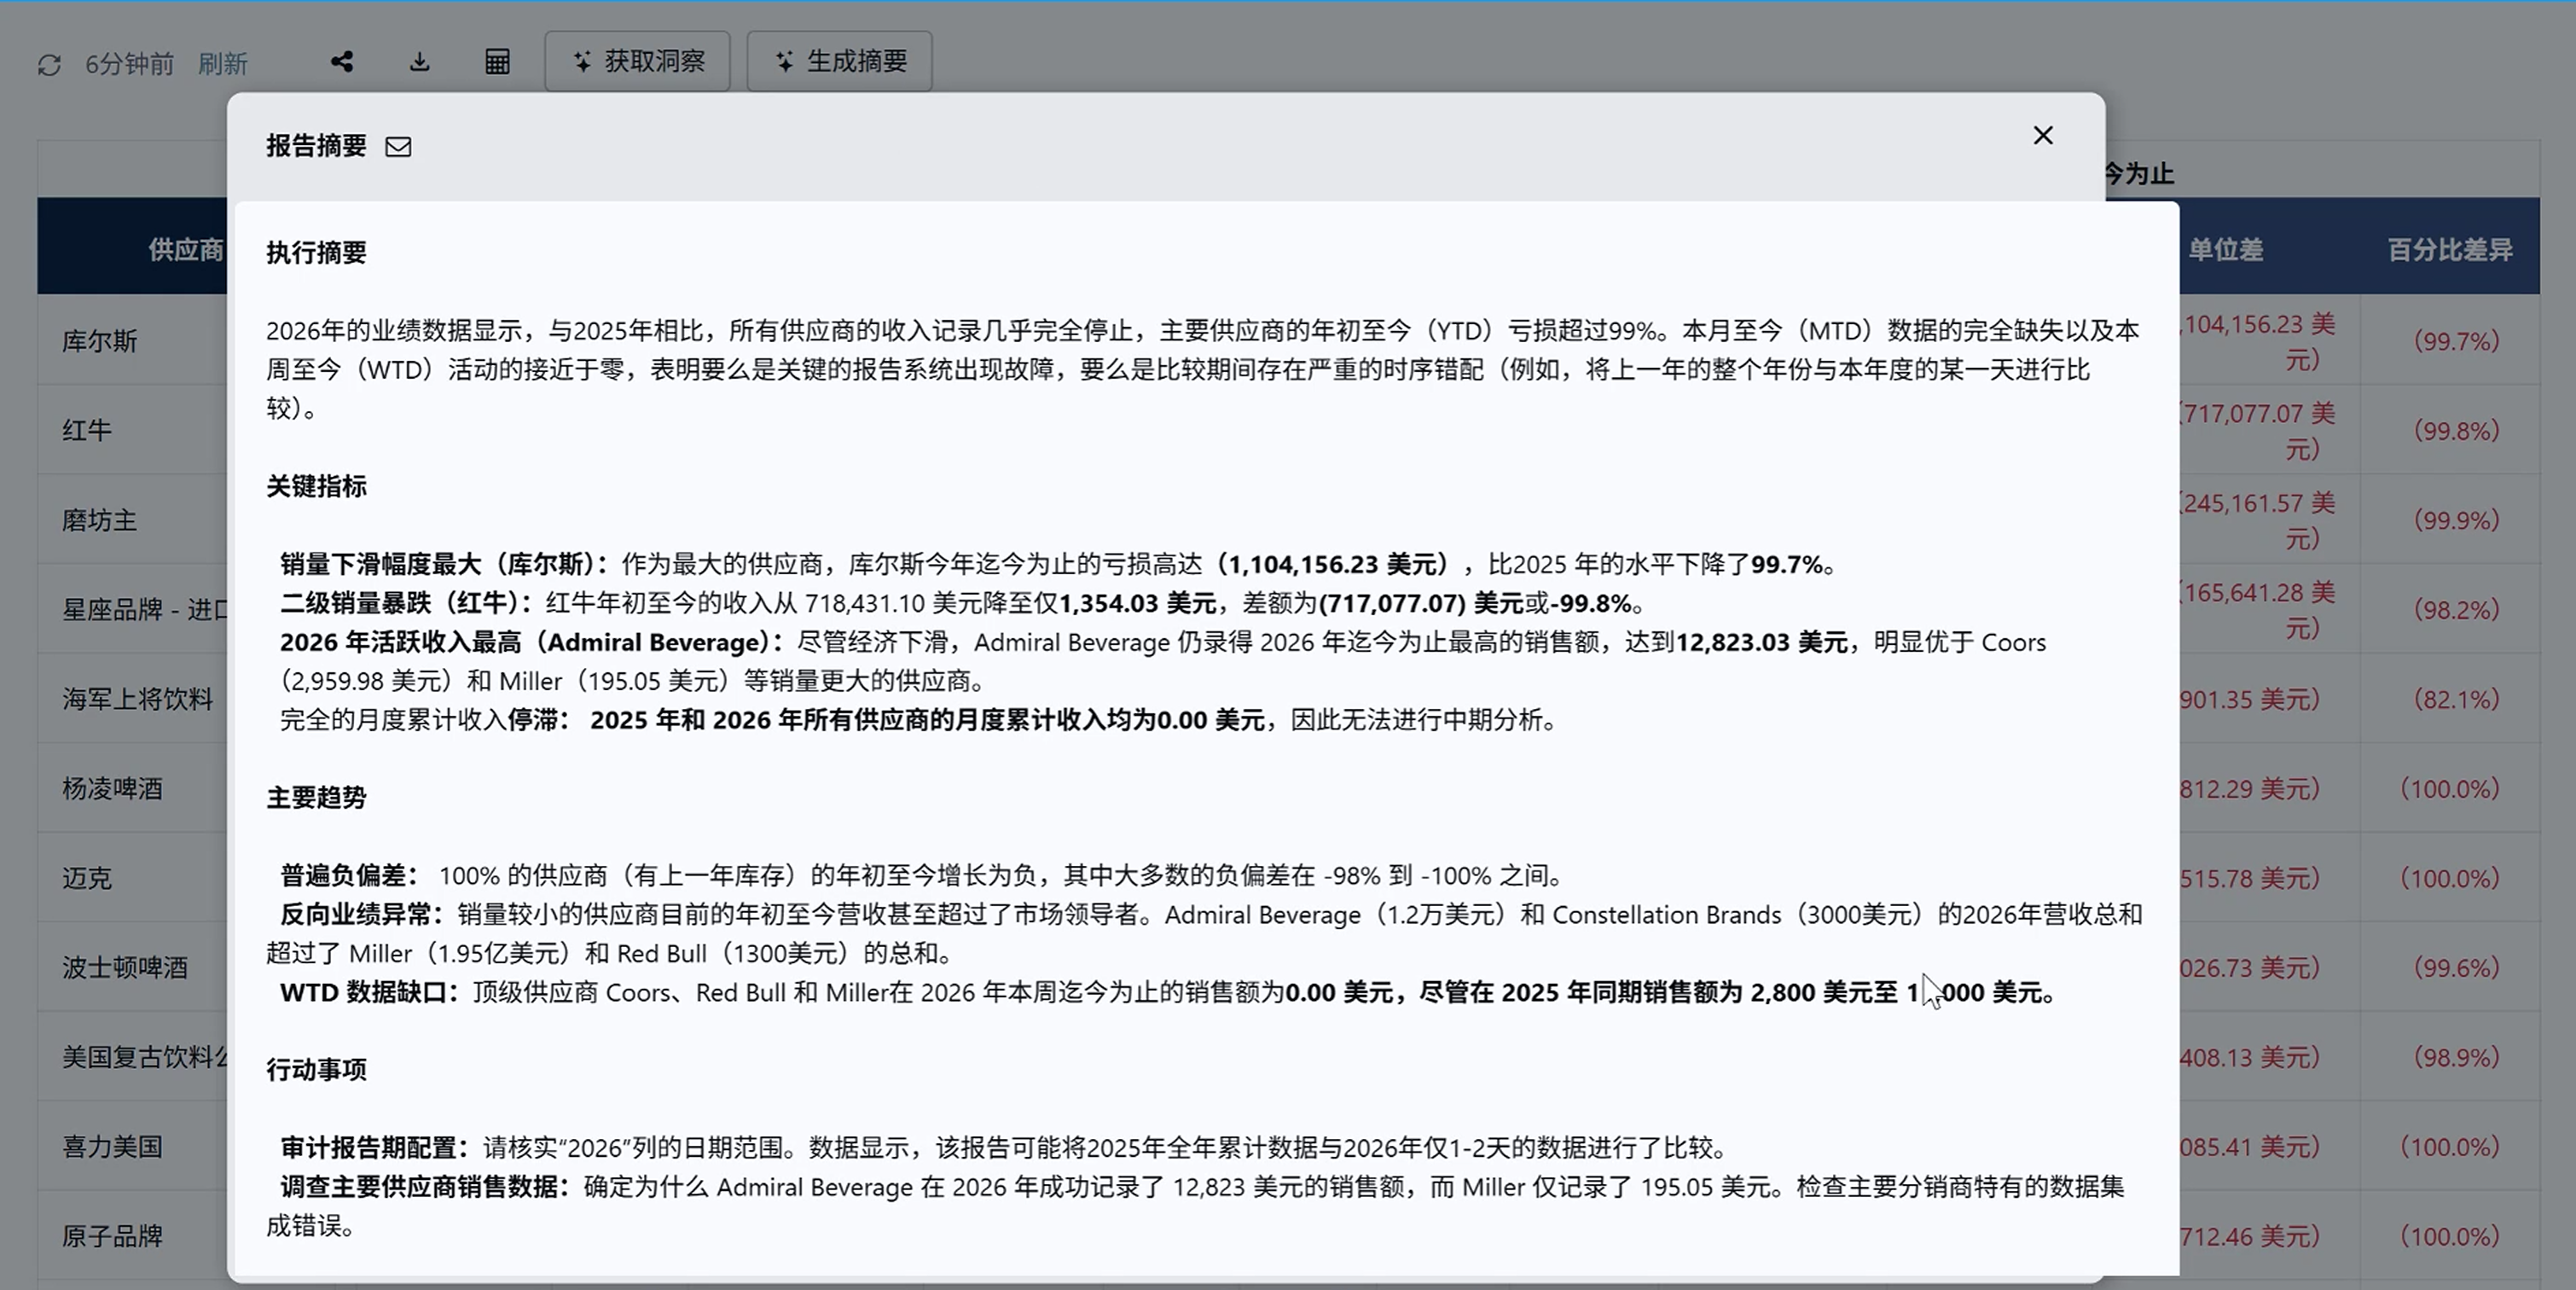Click the download icon
Viewport: 2576px width, 1290px height.
(x=420, y=62)
